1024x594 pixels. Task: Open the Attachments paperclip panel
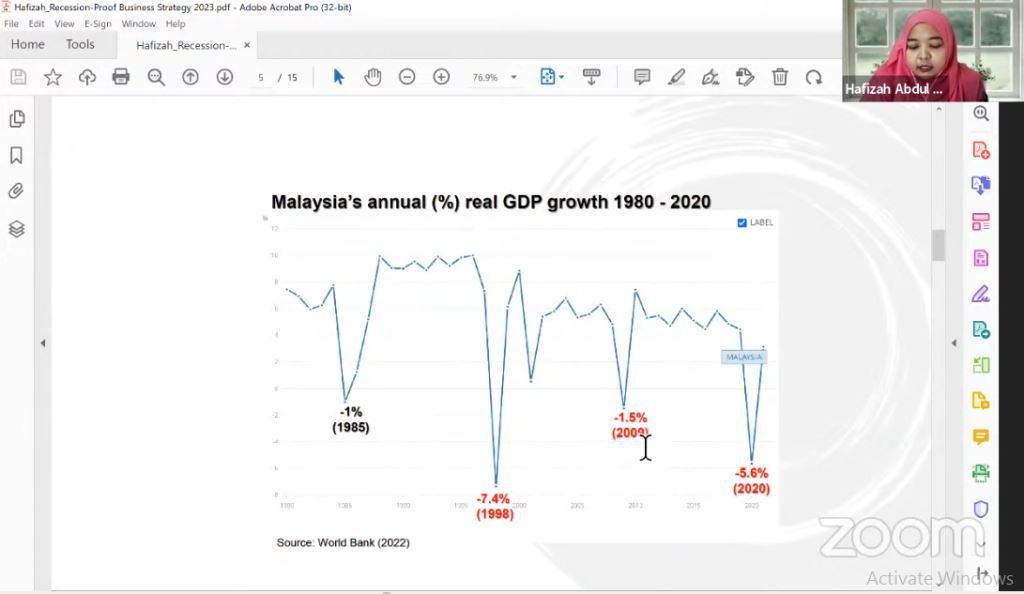click(16, 191)
